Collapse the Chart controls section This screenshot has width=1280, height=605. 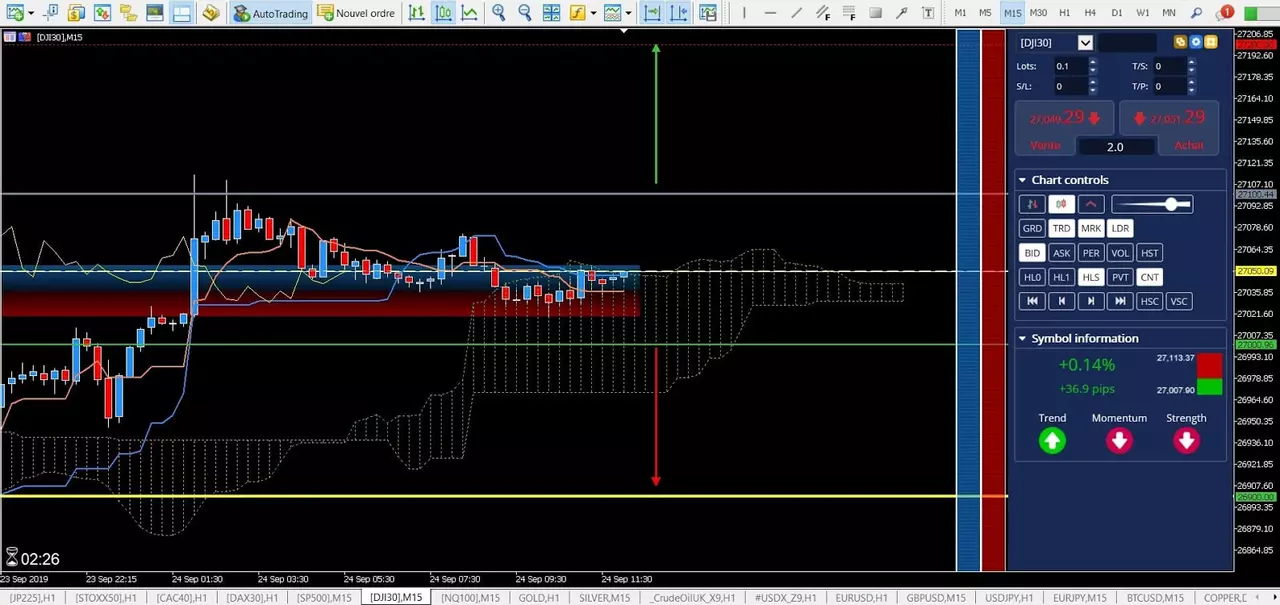tap(1022, 180)
